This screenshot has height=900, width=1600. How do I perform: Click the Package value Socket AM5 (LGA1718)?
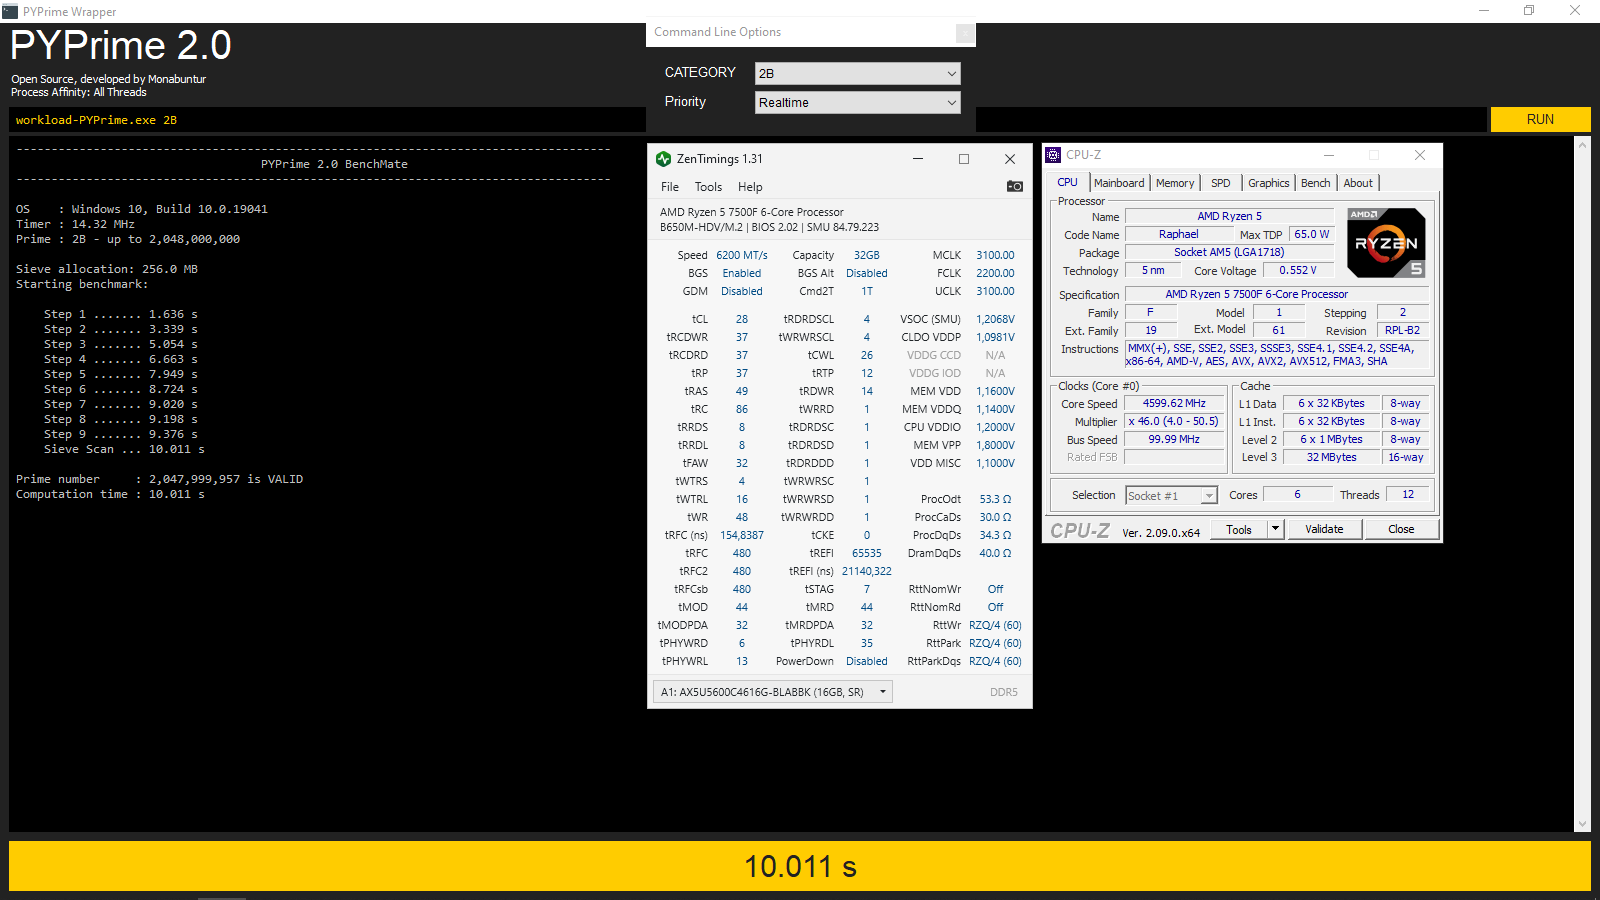1229,252
